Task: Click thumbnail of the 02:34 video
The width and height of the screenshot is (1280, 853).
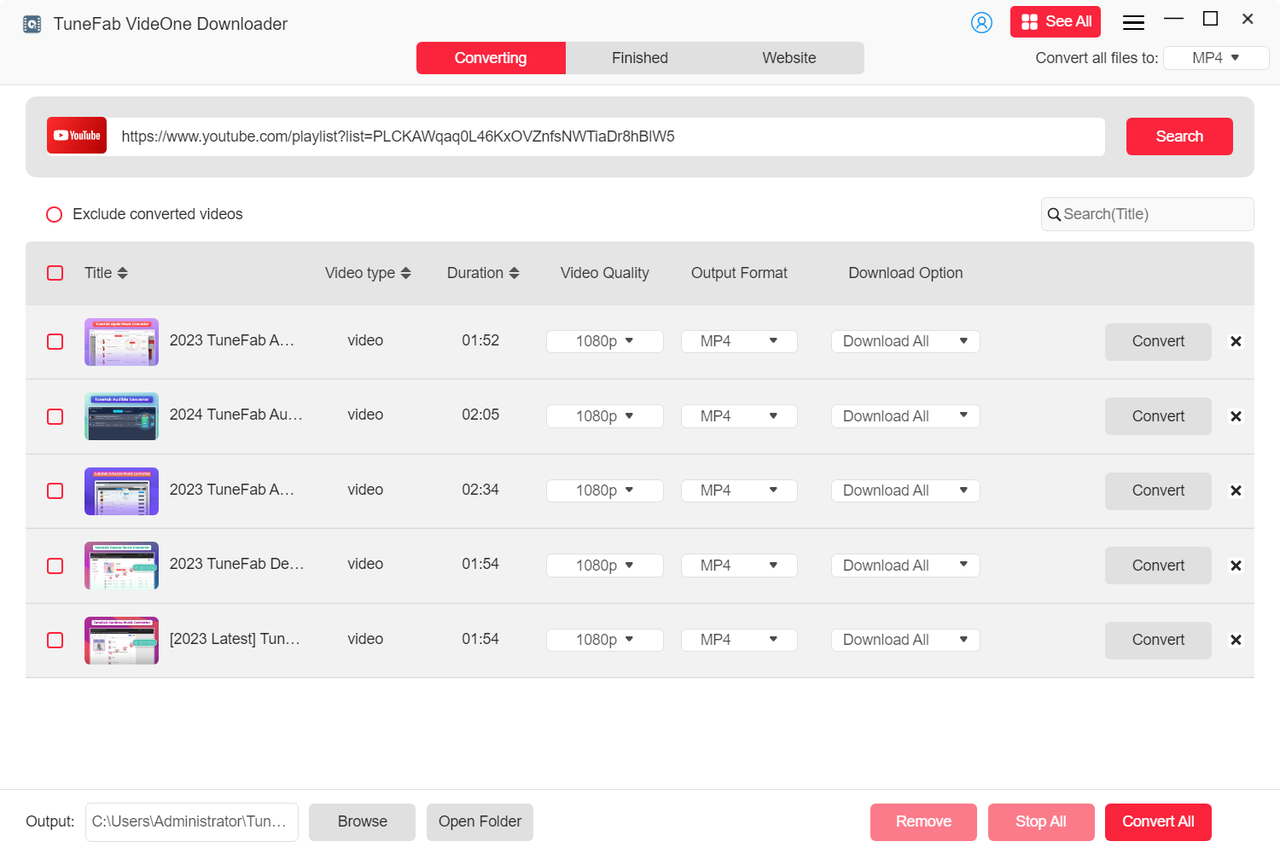Action: click(121, 490)
